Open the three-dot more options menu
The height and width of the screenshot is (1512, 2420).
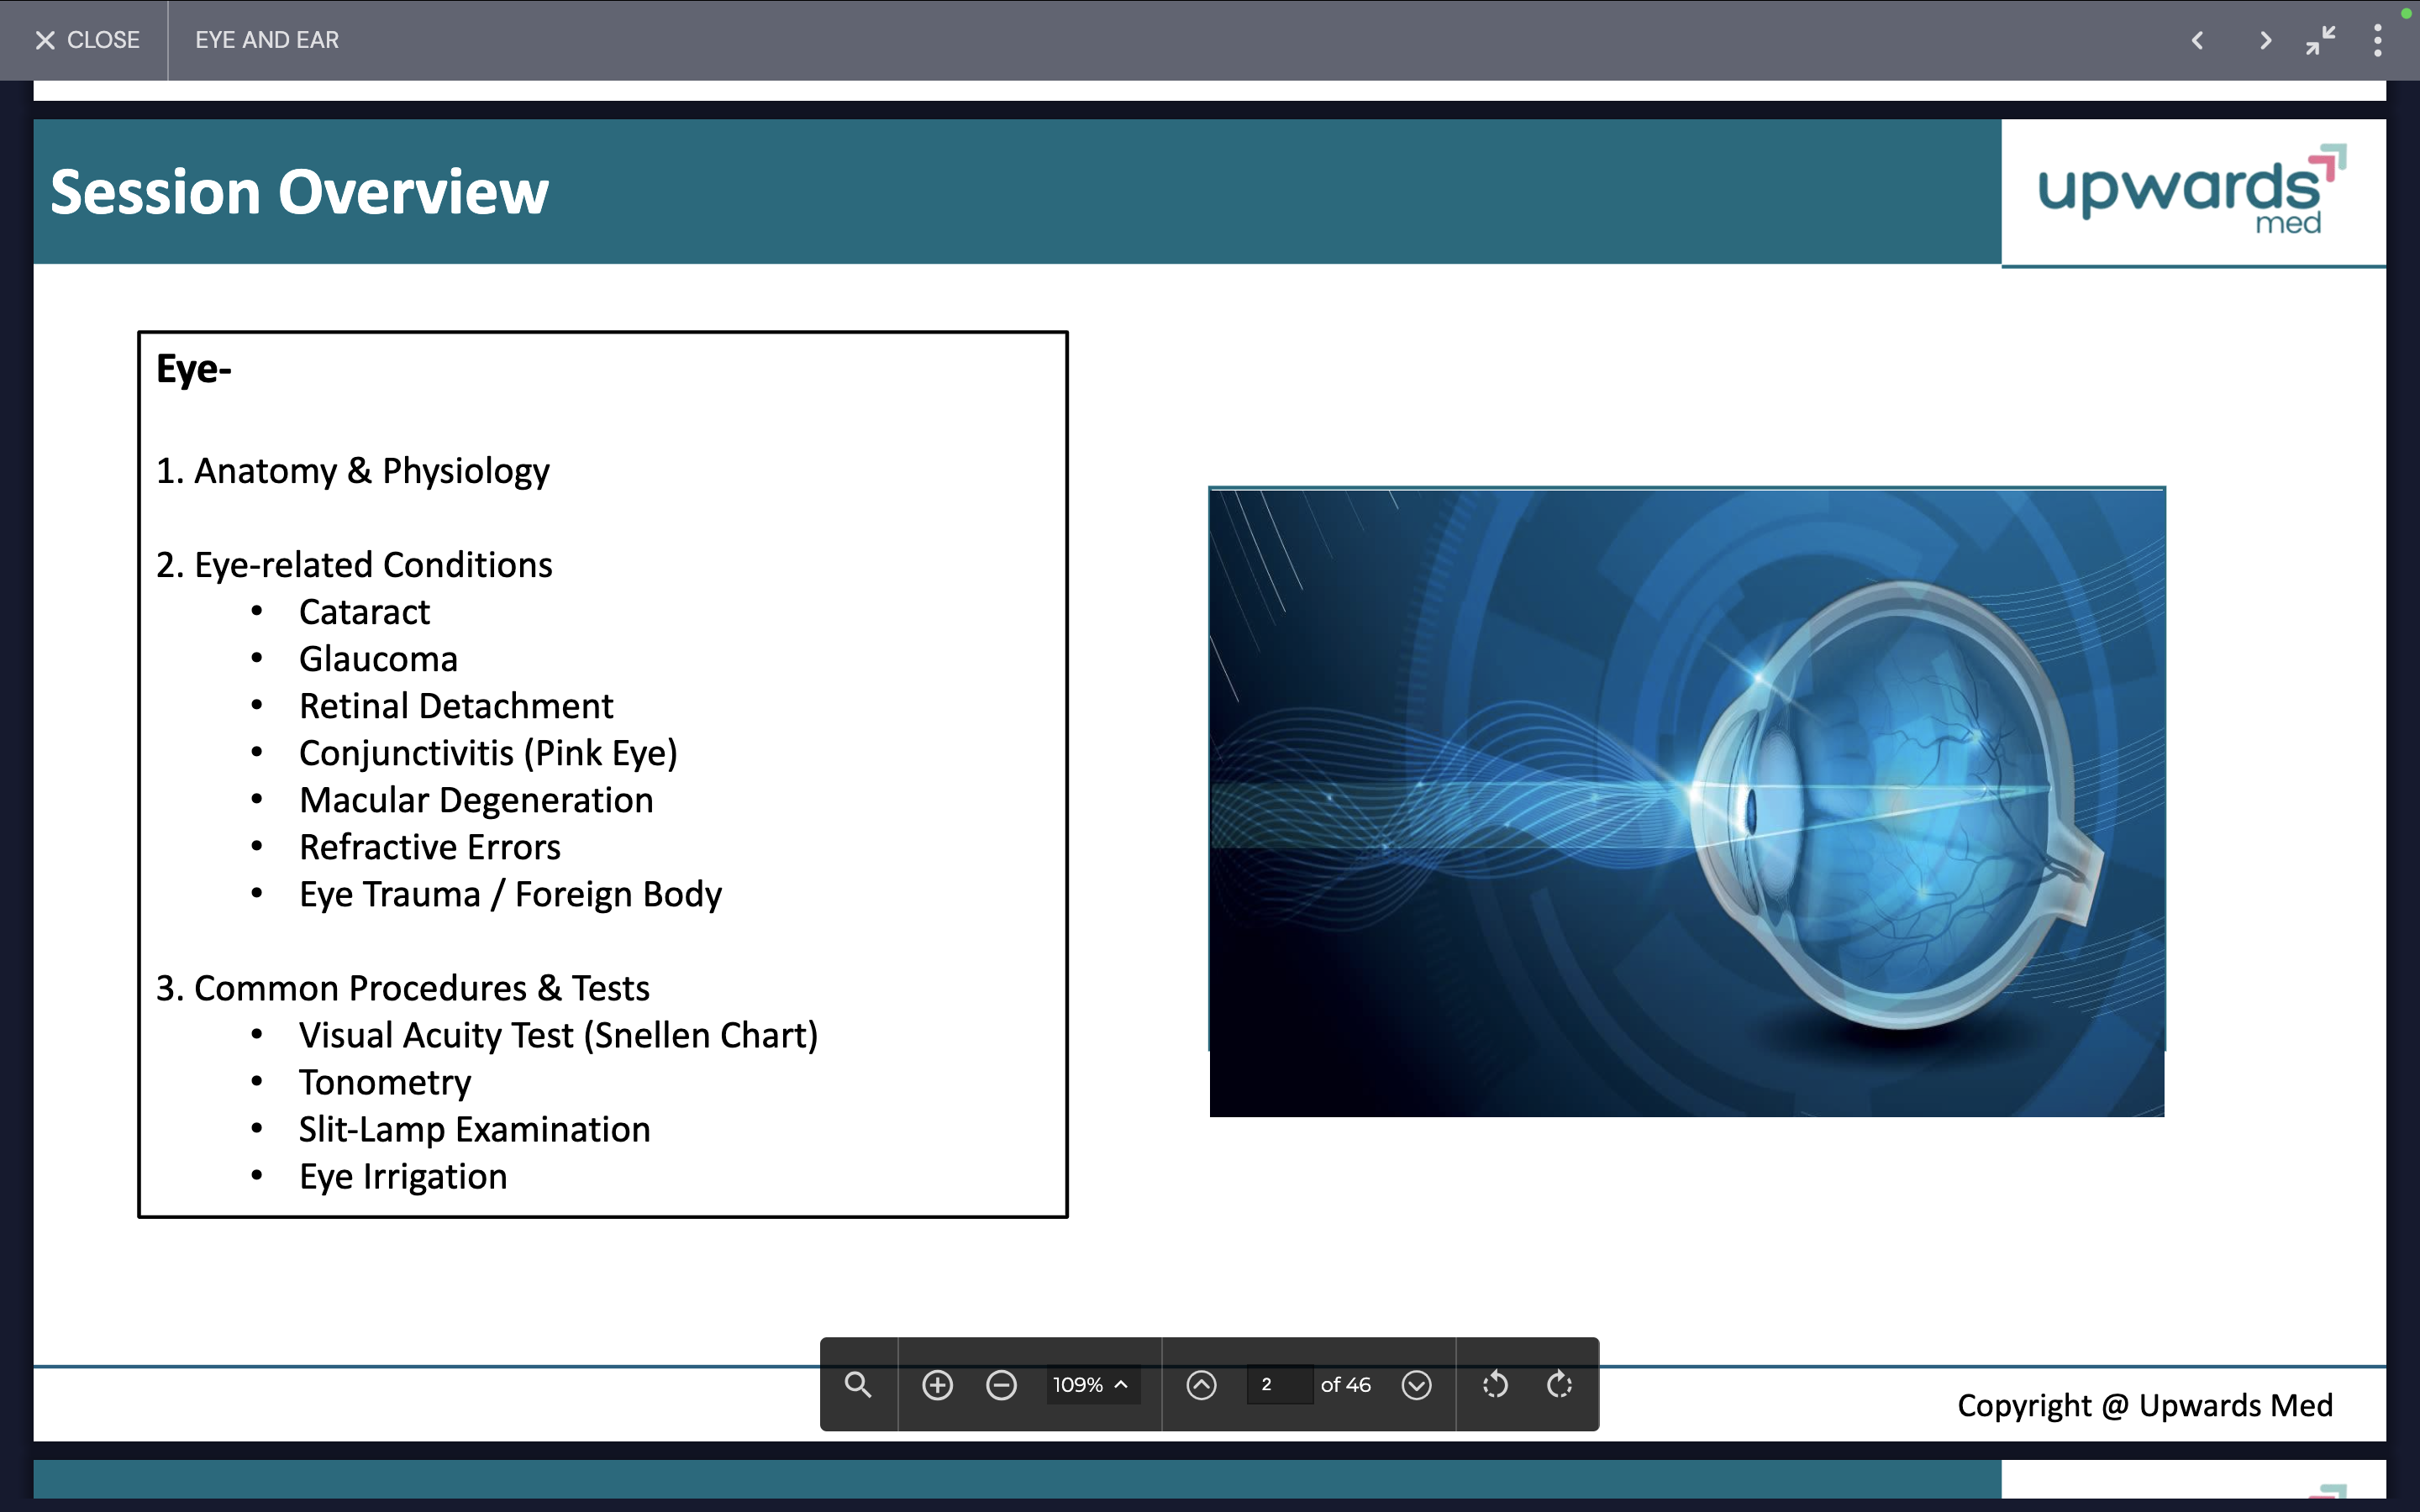tap(2378, 40)
